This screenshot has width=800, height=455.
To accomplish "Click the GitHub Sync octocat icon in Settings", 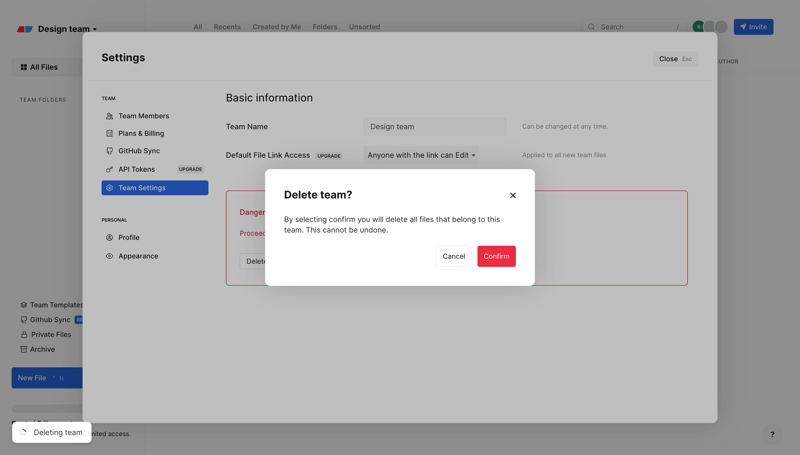I will [109, 150].
